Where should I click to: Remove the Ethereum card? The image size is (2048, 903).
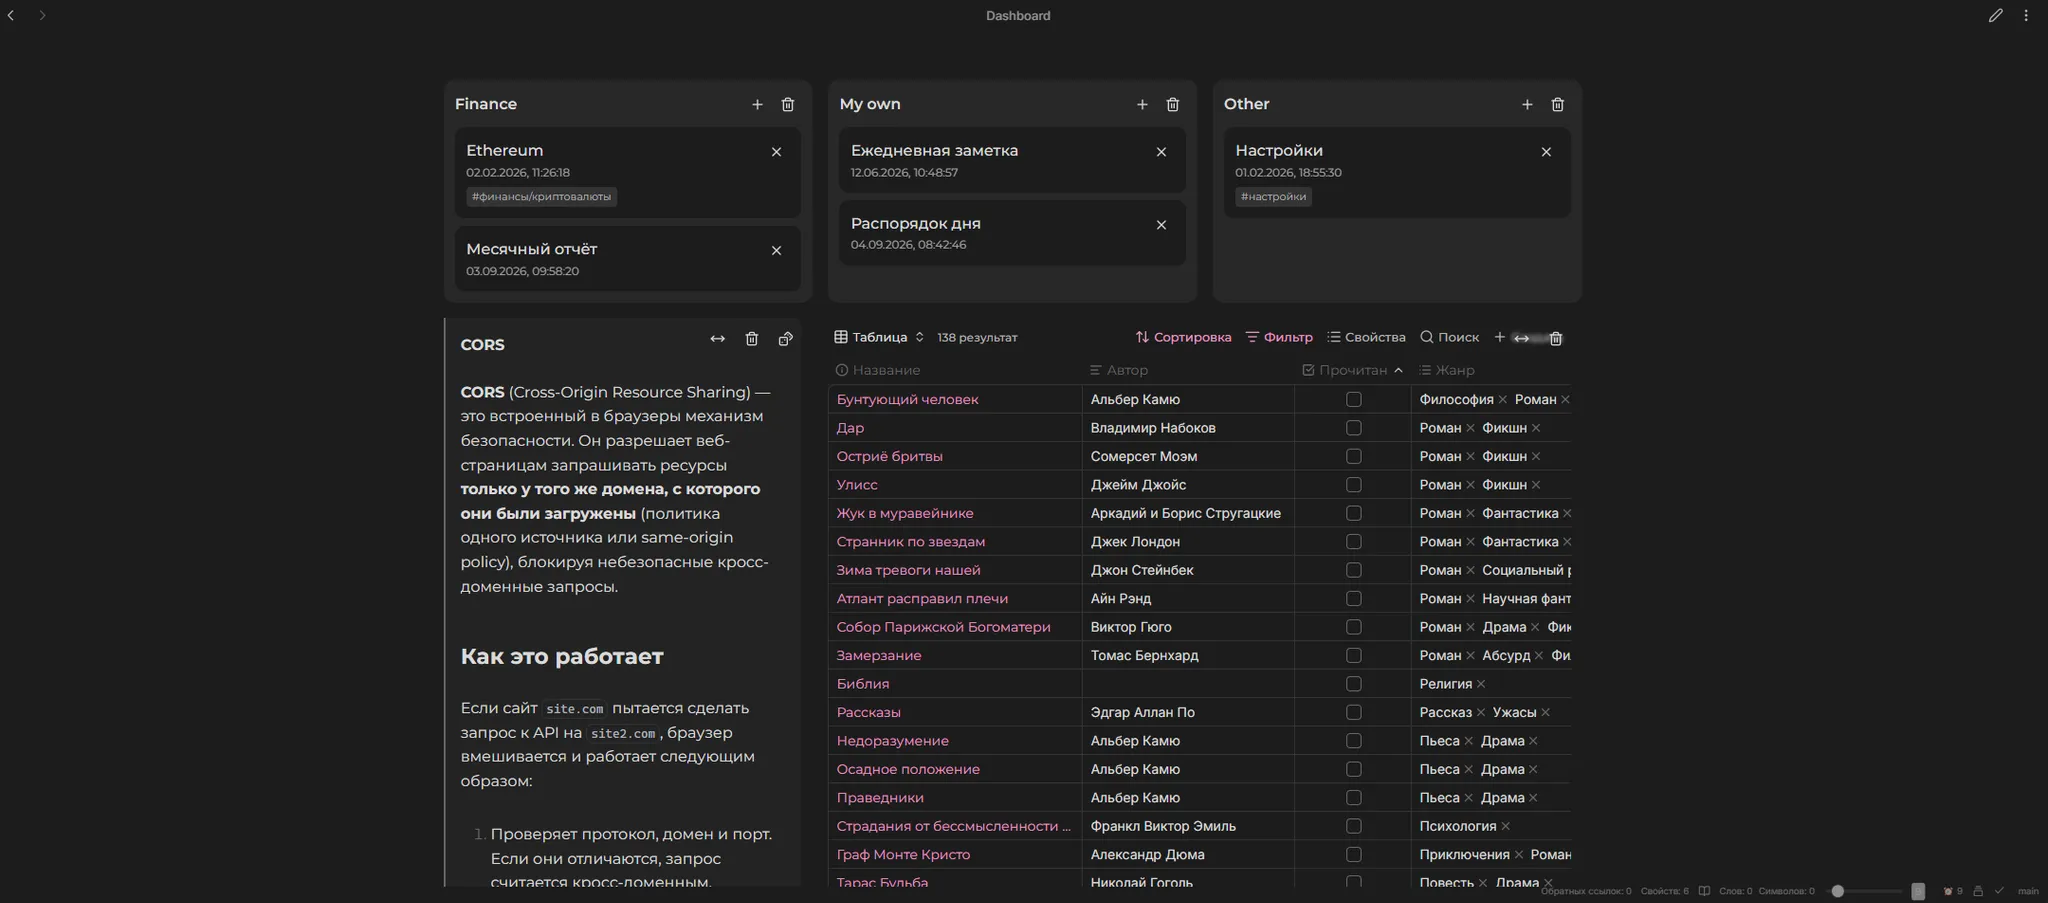coord(776,152)
